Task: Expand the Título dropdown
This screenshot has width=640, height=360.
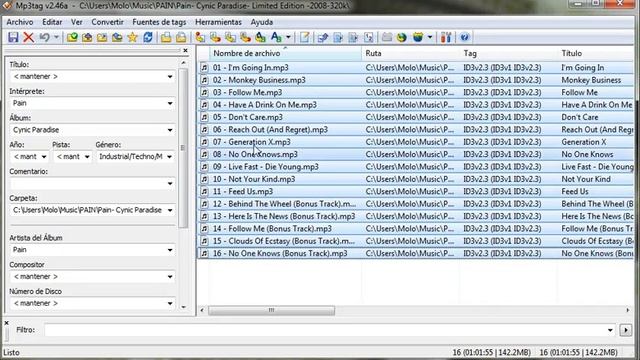Action: [x=170, y=77]
